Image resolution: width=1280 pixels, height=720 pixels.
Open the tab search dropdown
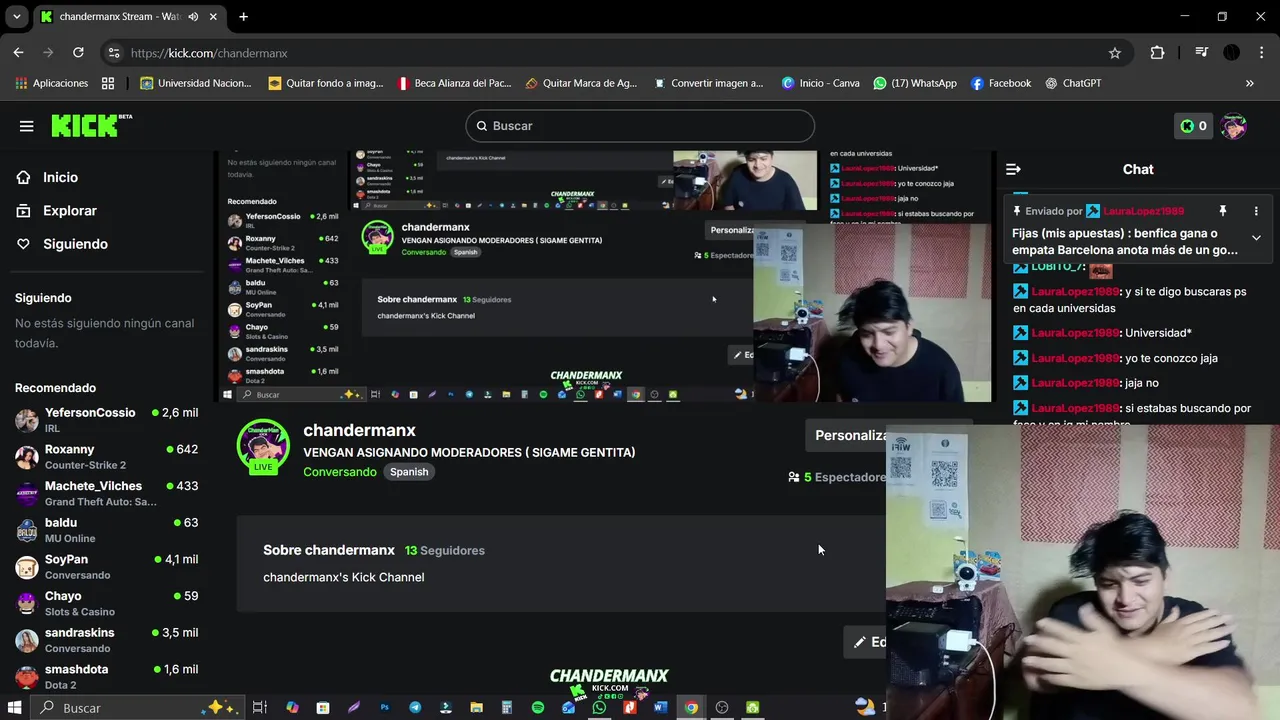coord(16,17)
